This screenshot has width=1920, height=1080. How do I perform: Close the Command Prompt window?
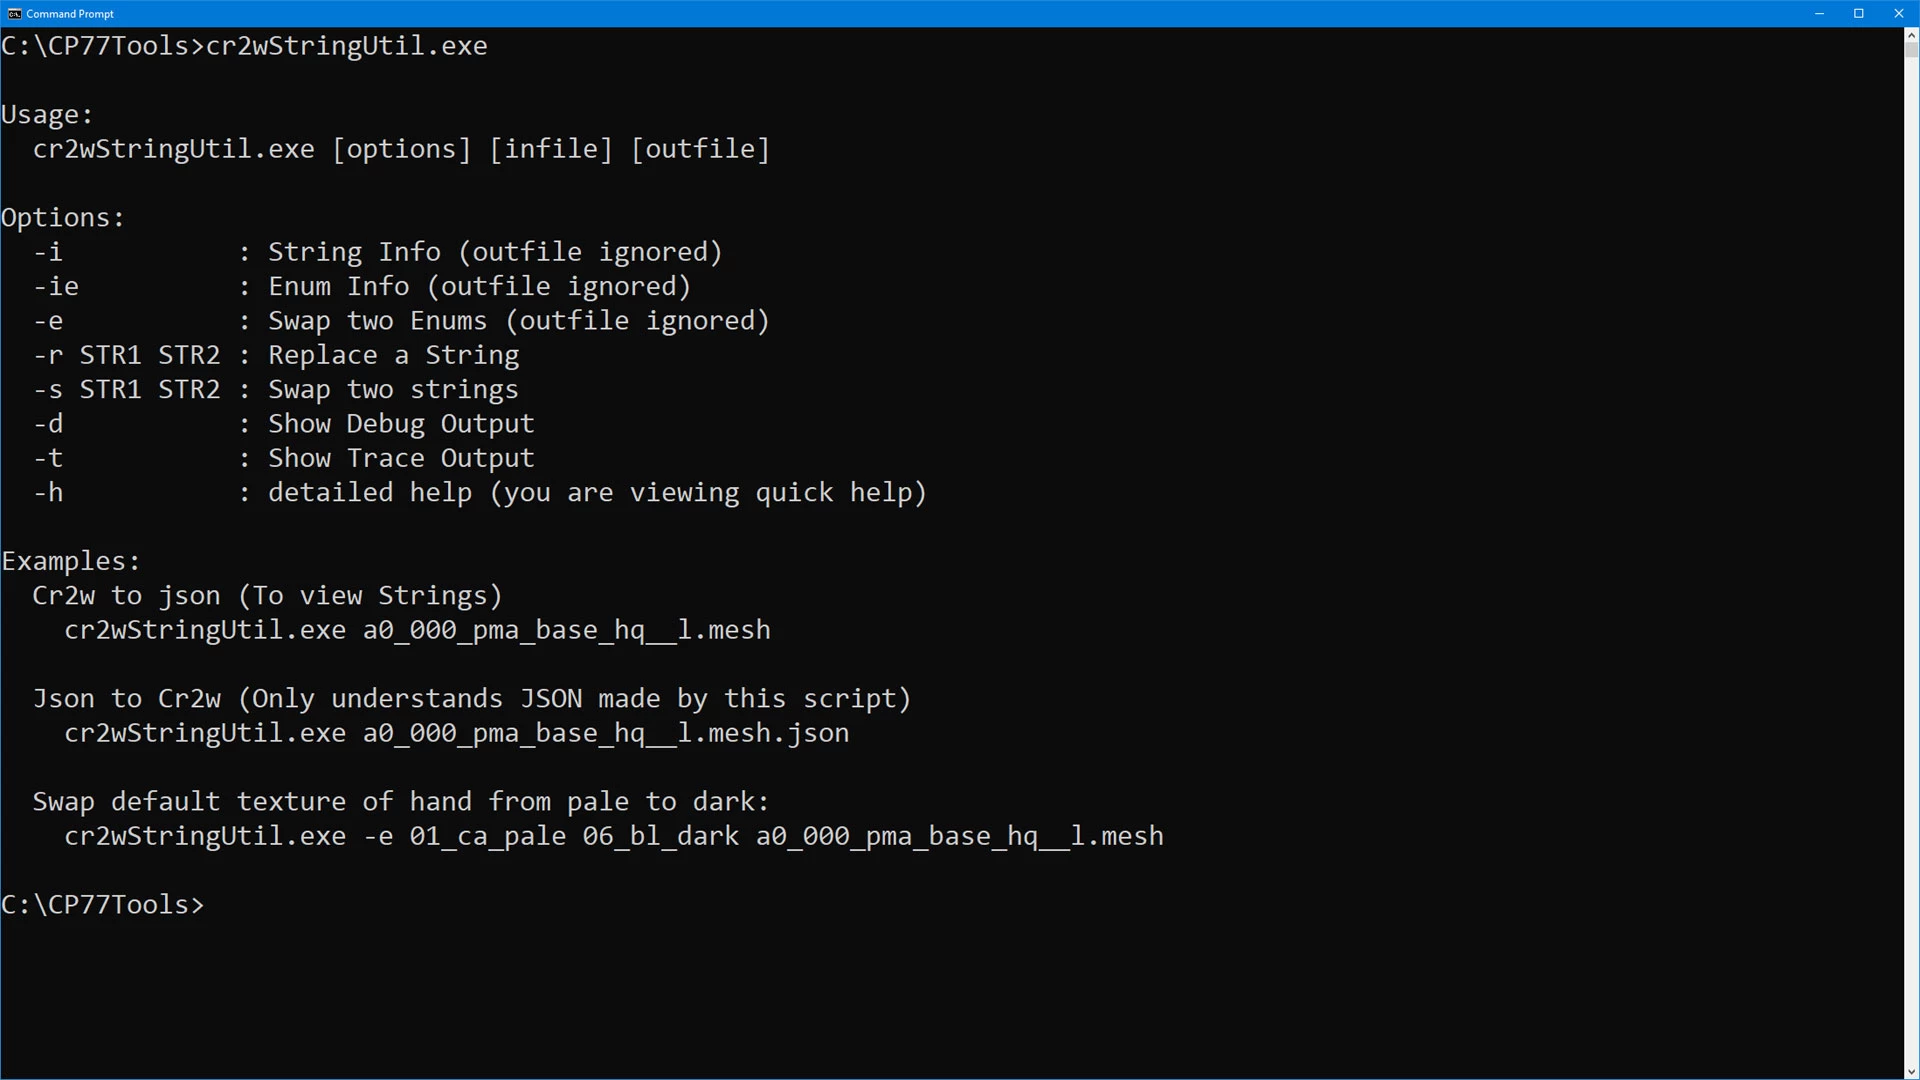(x=1899, y=13)
